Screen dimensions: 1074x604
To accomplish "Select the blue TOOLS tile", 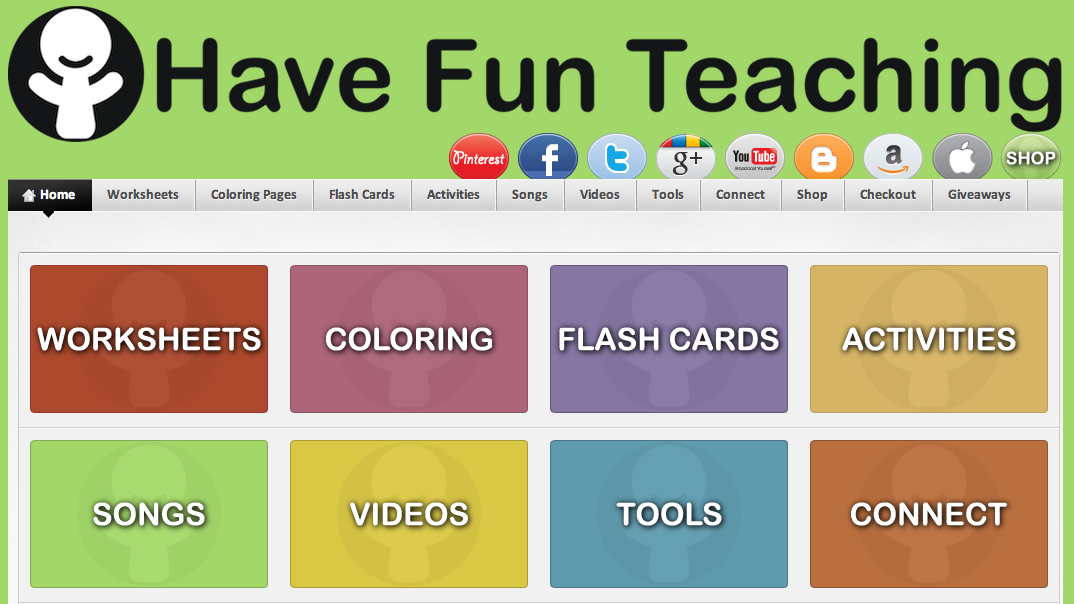I will (x=669, y=514).
